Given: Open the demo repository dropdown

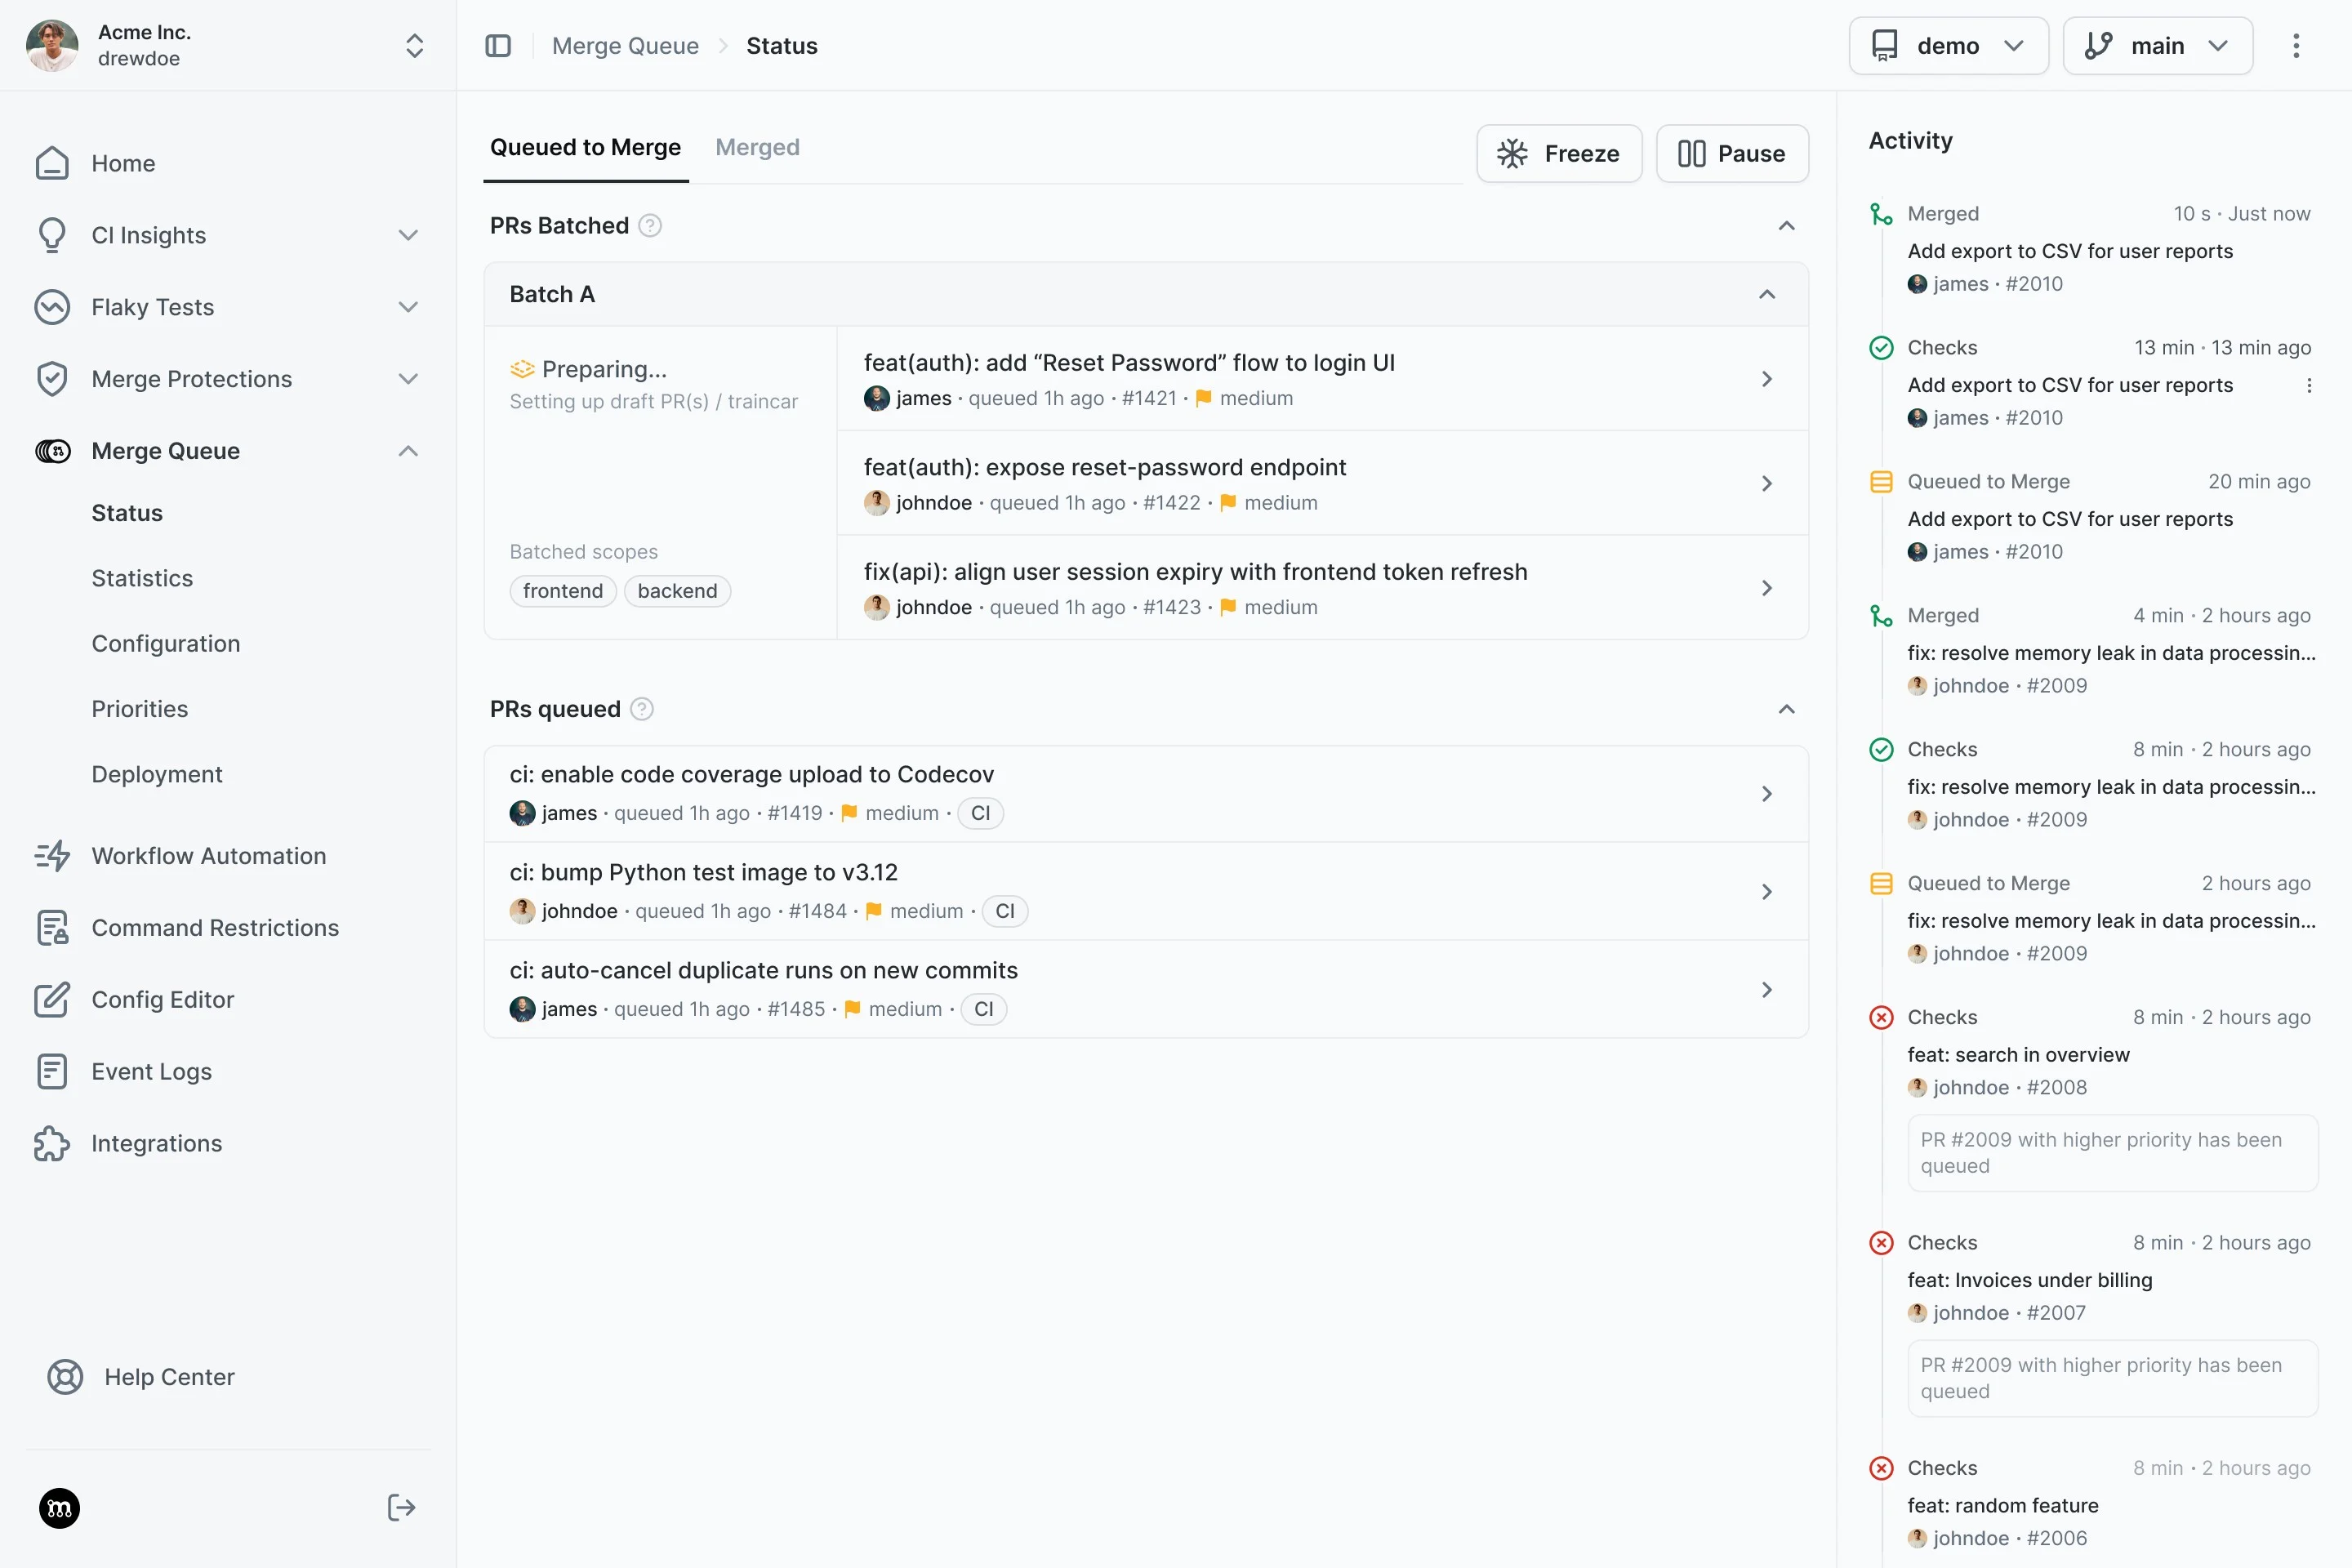Looking at the screenshot, I should coord(1947,45).
